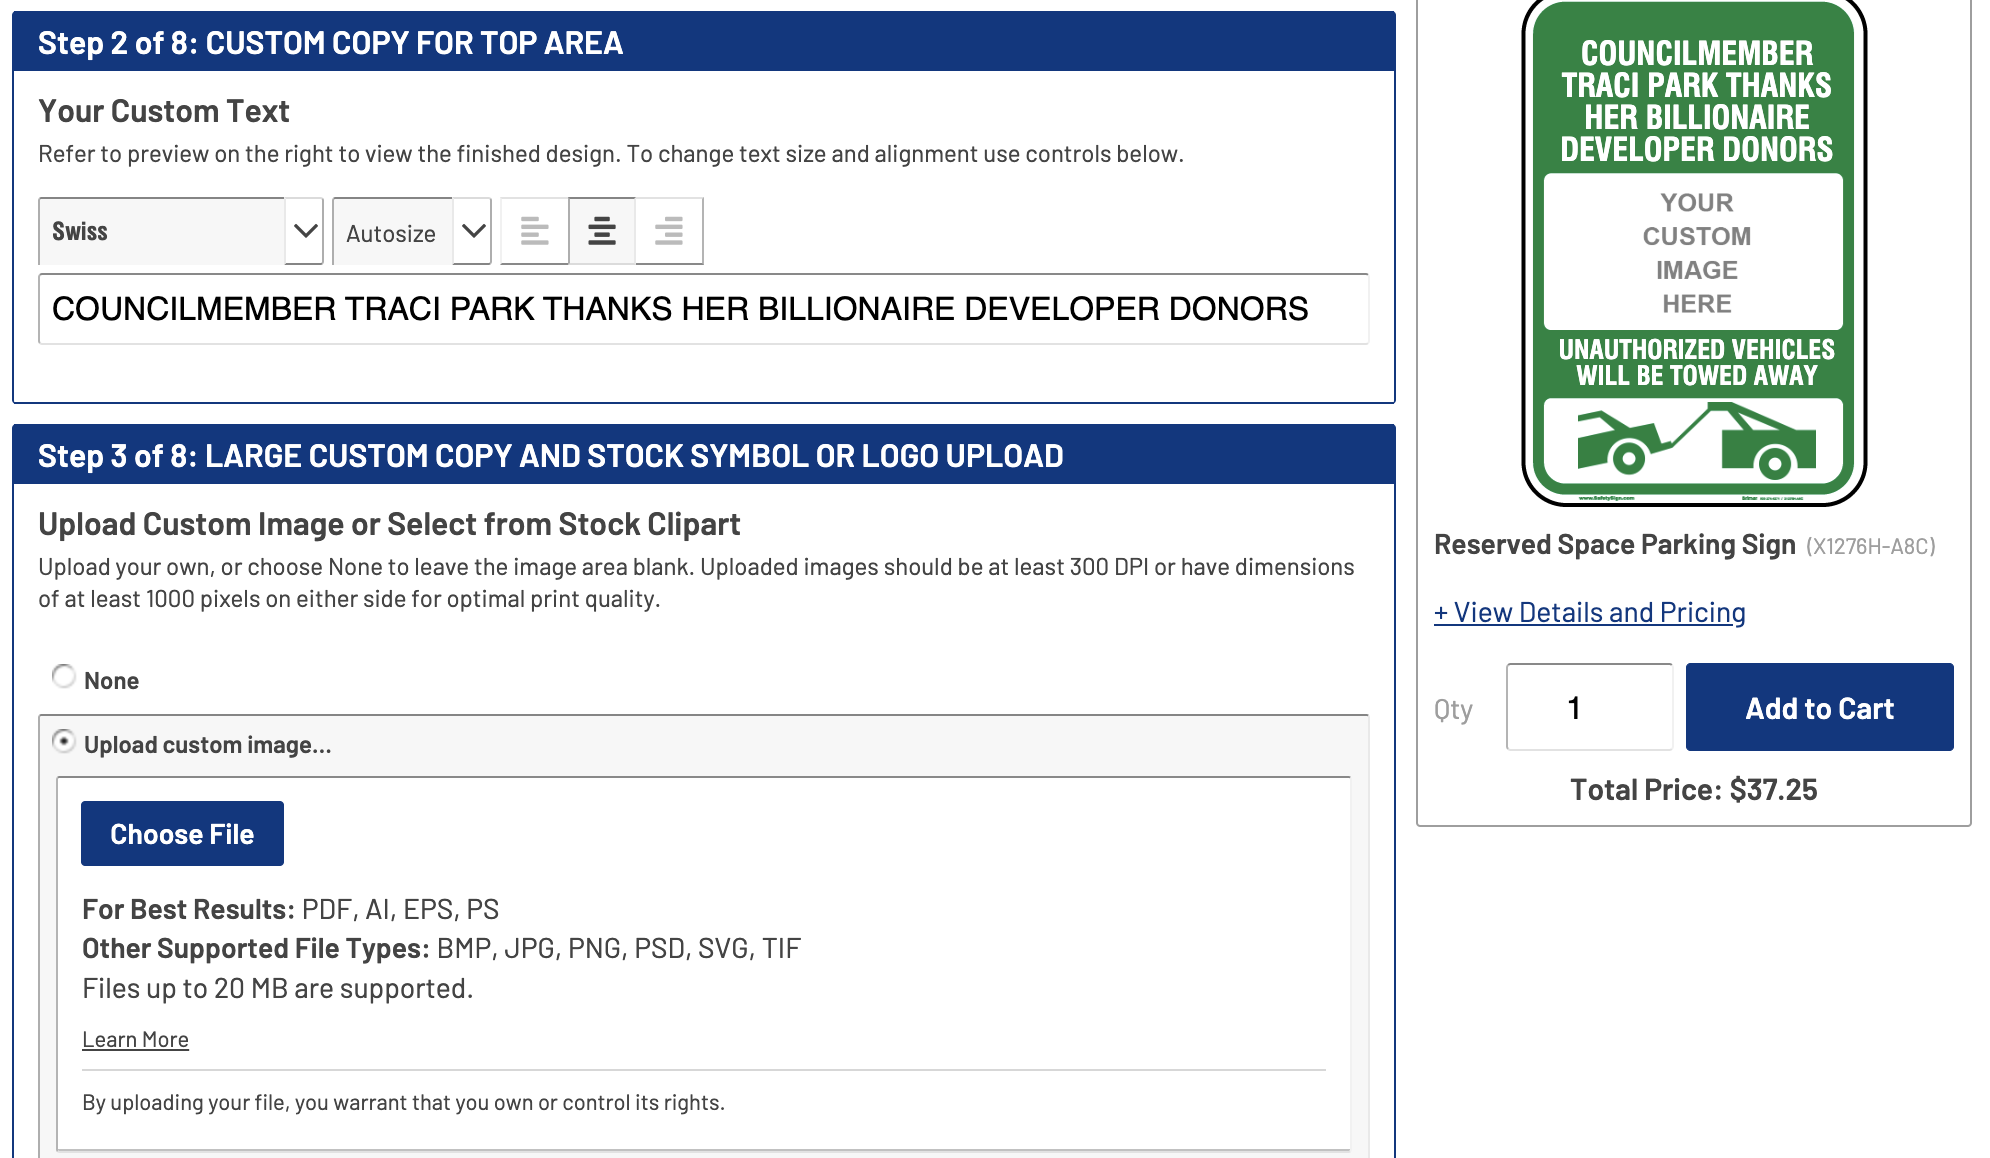This screenshot has height=1158, width=1990.
Task: Align custom text to the left
Action: (535, 231)
